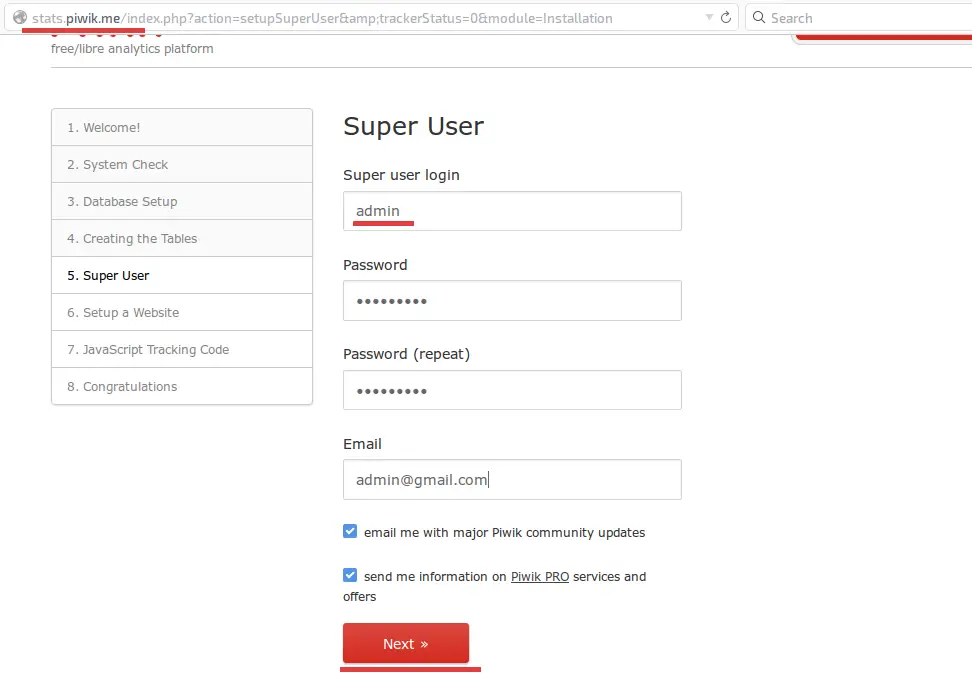The height and width of the screenshot is (679, 972).
Task: Click the Super user login label
Action: pos(401,175)
